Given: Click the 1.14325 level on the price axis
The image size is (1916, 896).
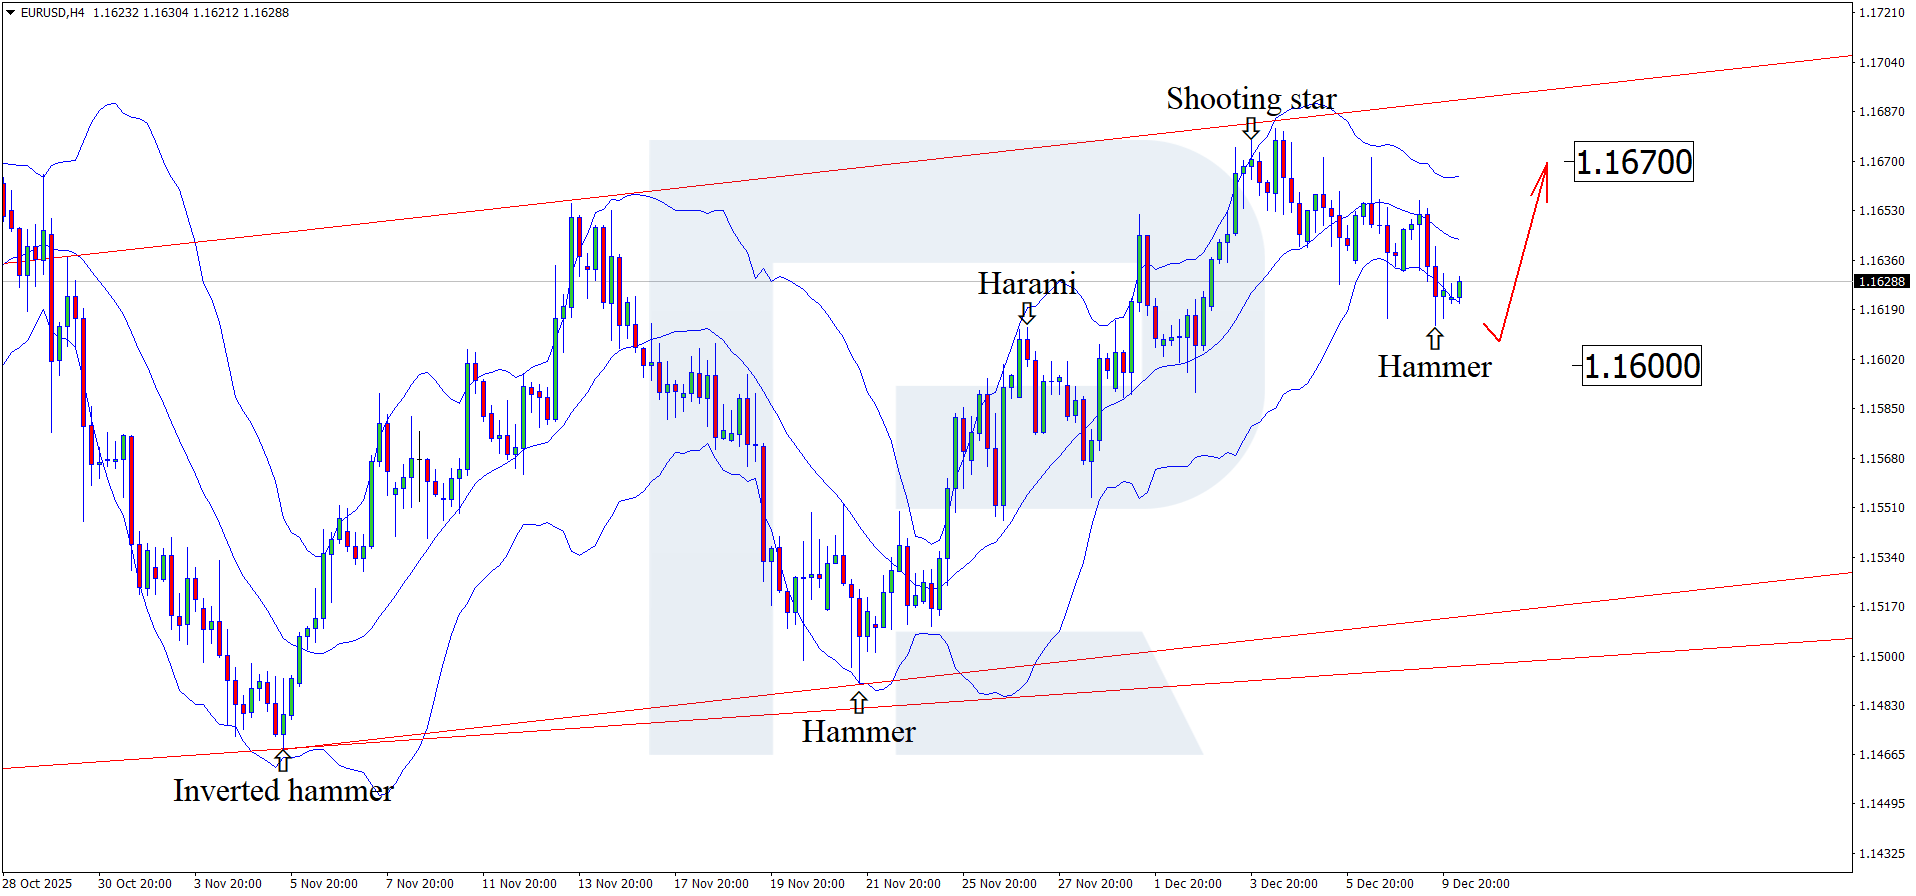Looking at the screenshot, I should point(1881,854).
